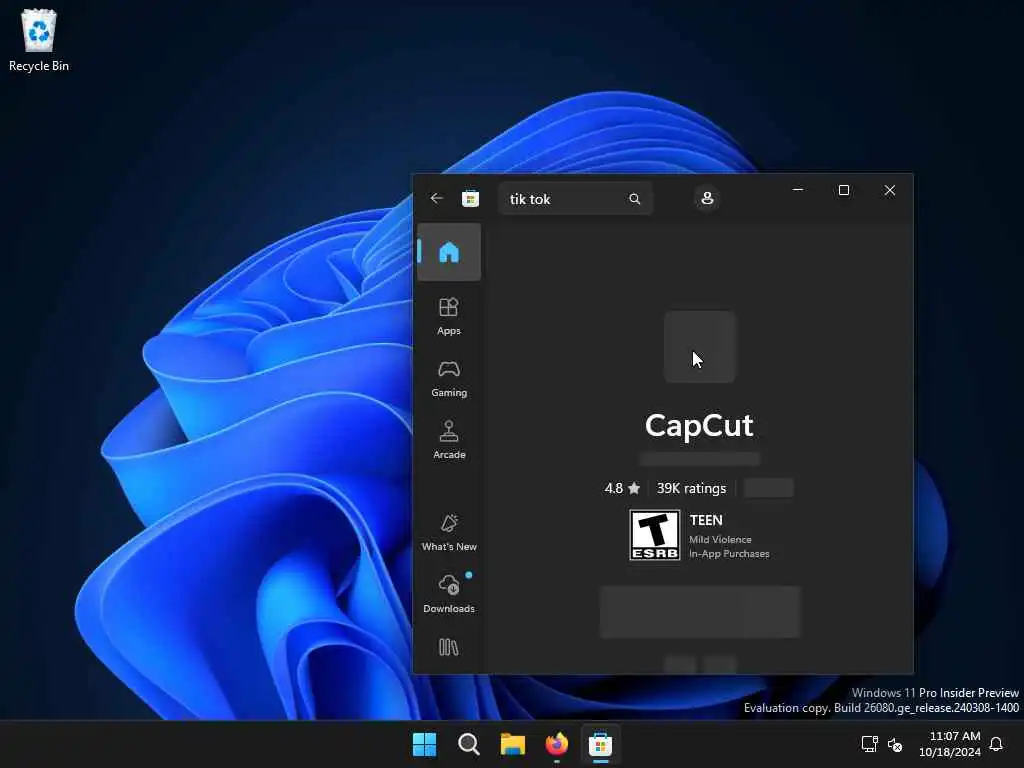Open File Explorer from the taskbar
This screenshot has height=768, width=1024.
click(x=513, y=744)
